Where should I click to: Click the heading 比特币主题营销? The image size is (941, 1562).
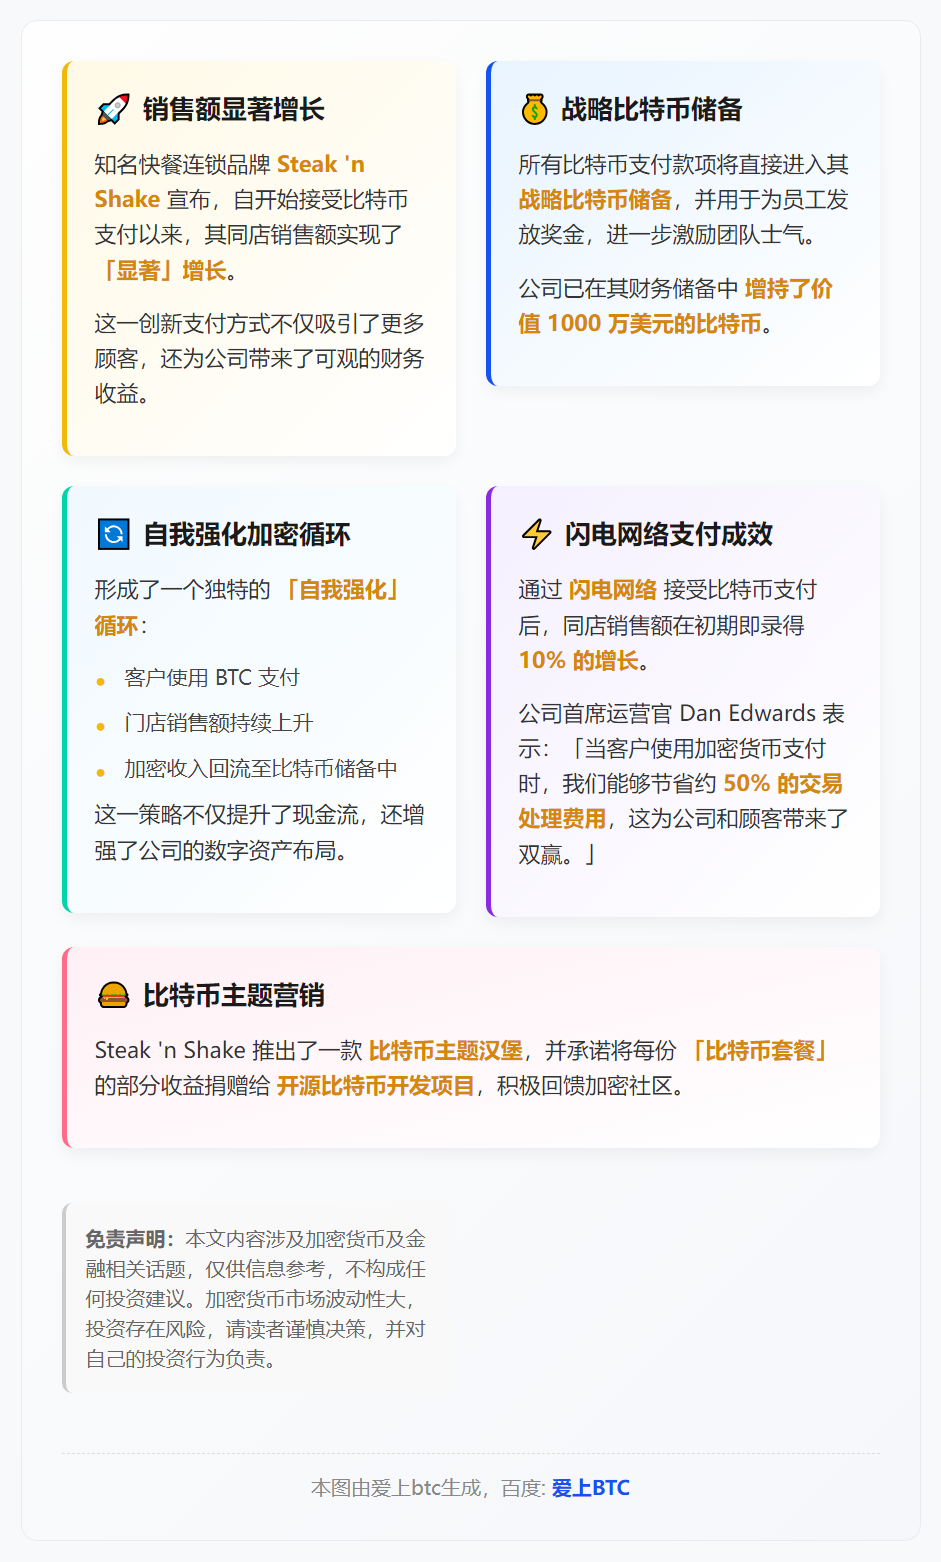coord(233,995)
